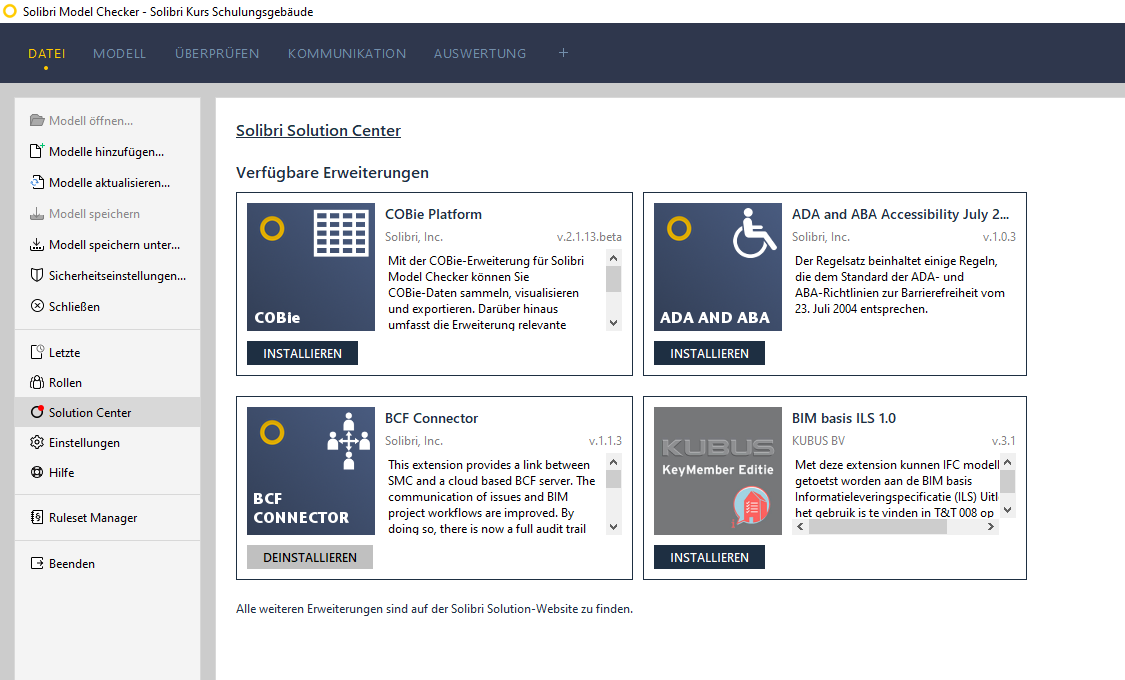The height and width of the screenshot is (680, 1125).
Task: Click the BIM basis ILS 1.0 title
Action: [x=844, y=418]
